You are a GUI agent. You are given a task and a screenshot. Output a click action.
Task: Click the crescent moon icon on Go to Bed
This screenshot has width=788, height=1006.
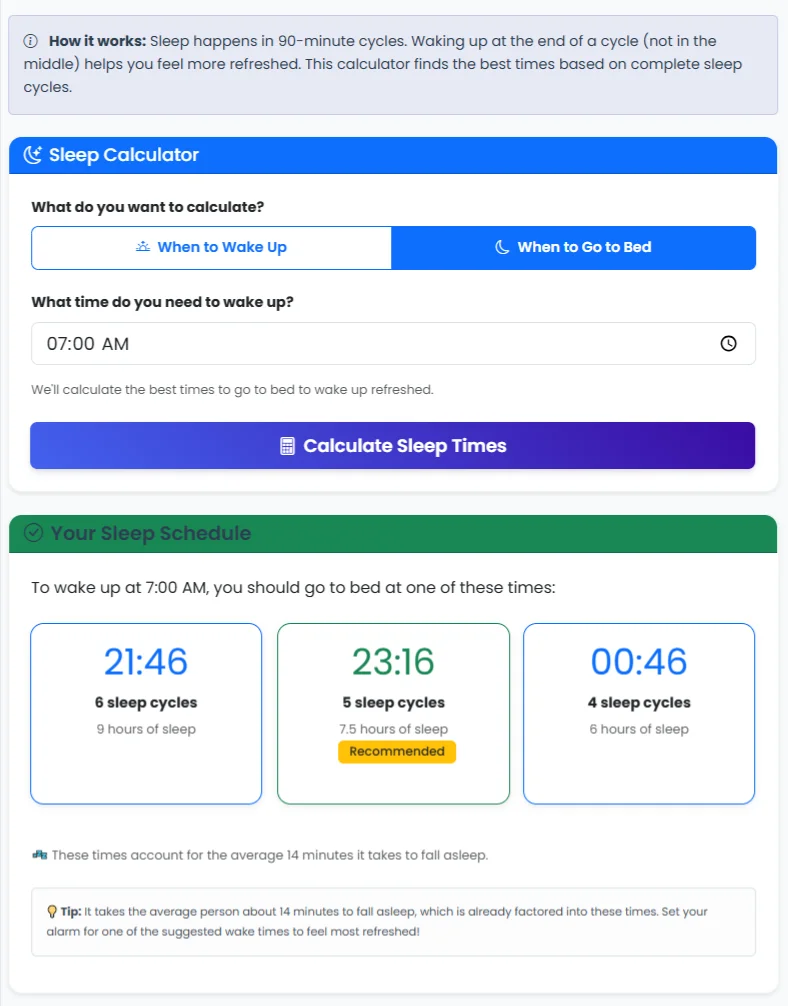coord(503,247)
